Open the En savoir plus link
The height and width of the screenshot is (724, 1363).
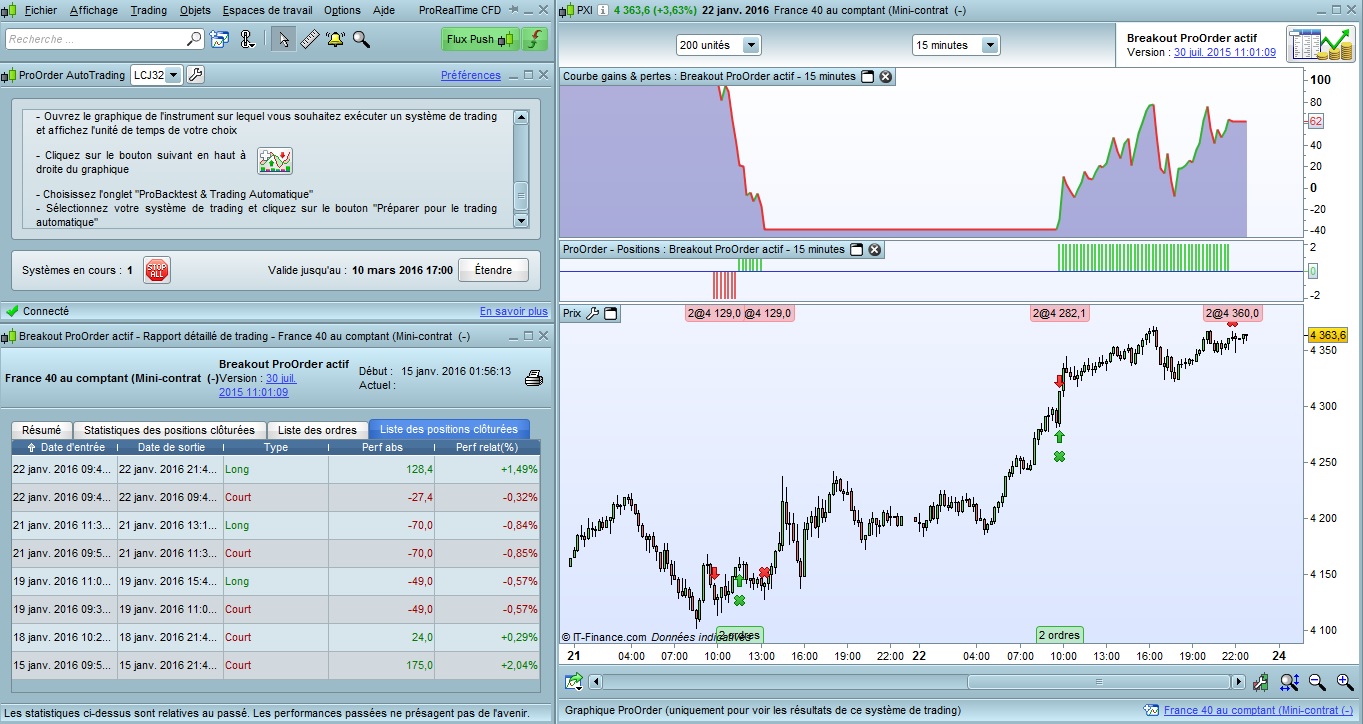tap(514, 311)
